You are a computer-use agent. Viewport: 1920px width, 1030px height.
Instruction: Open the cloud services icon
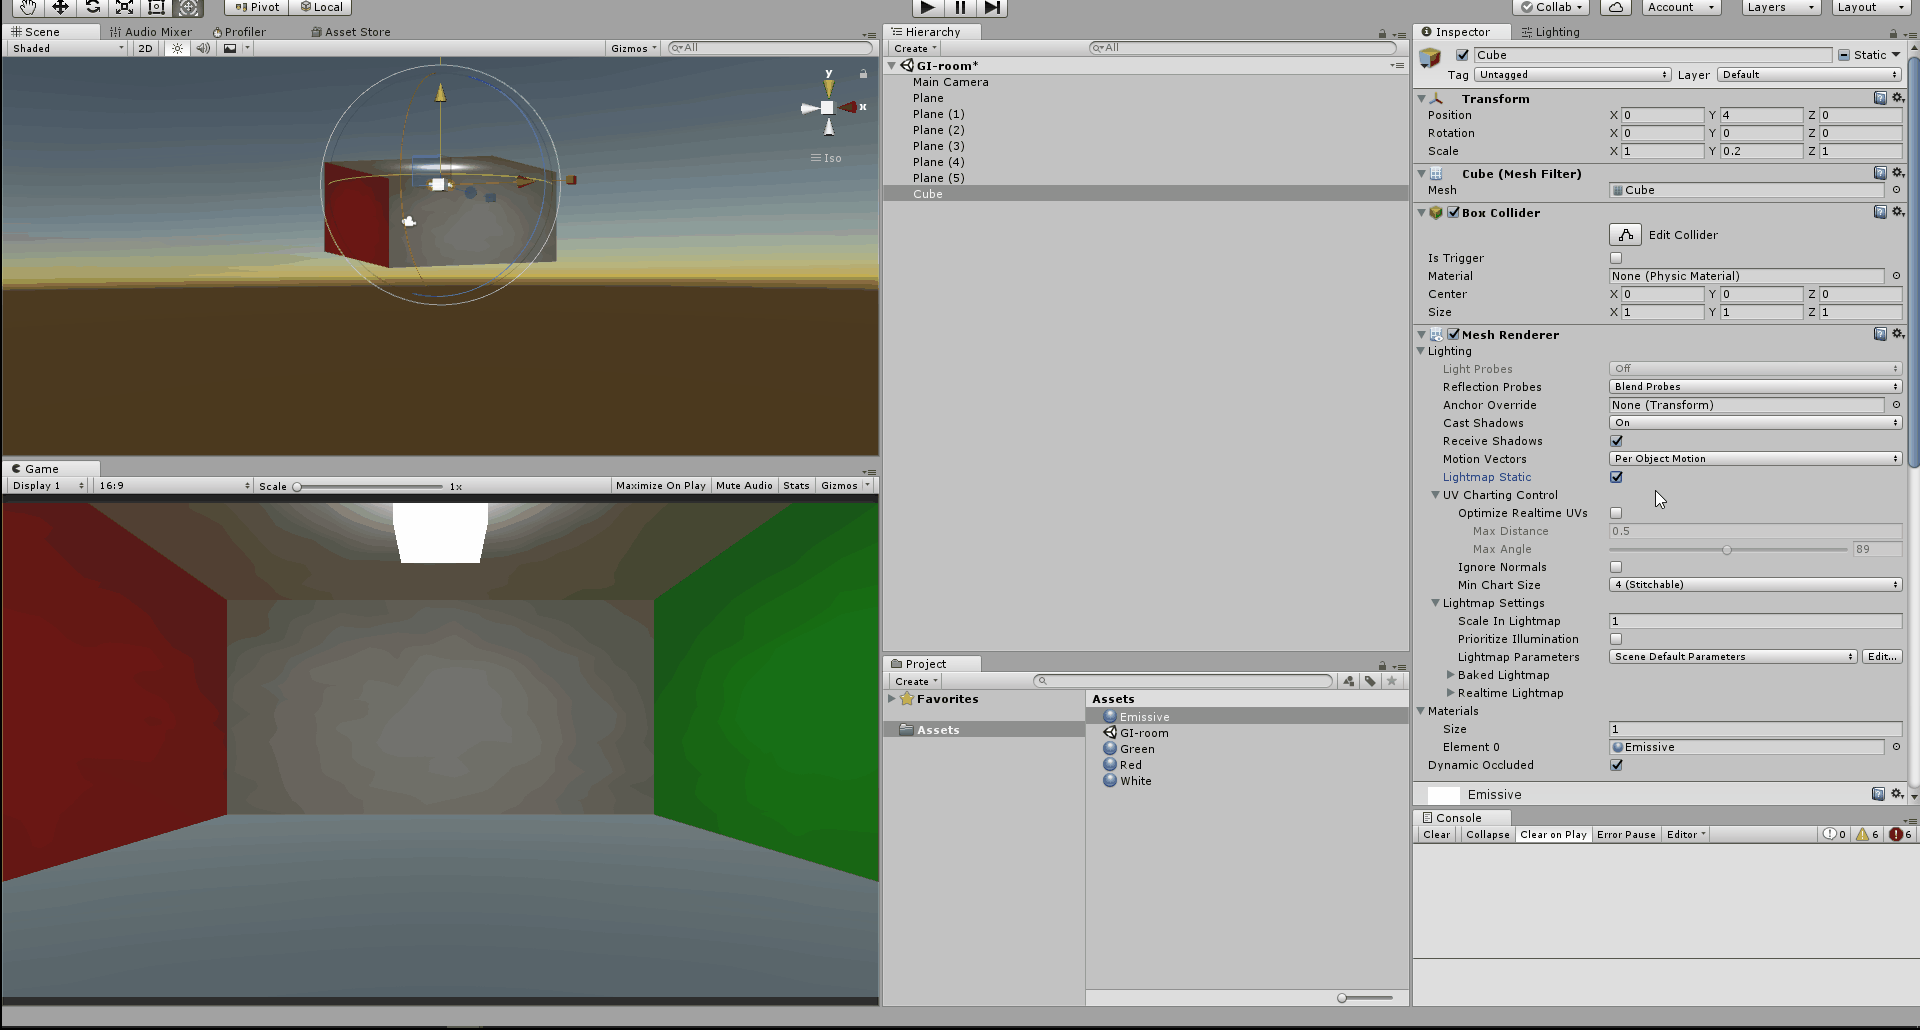click(1616, 7)
